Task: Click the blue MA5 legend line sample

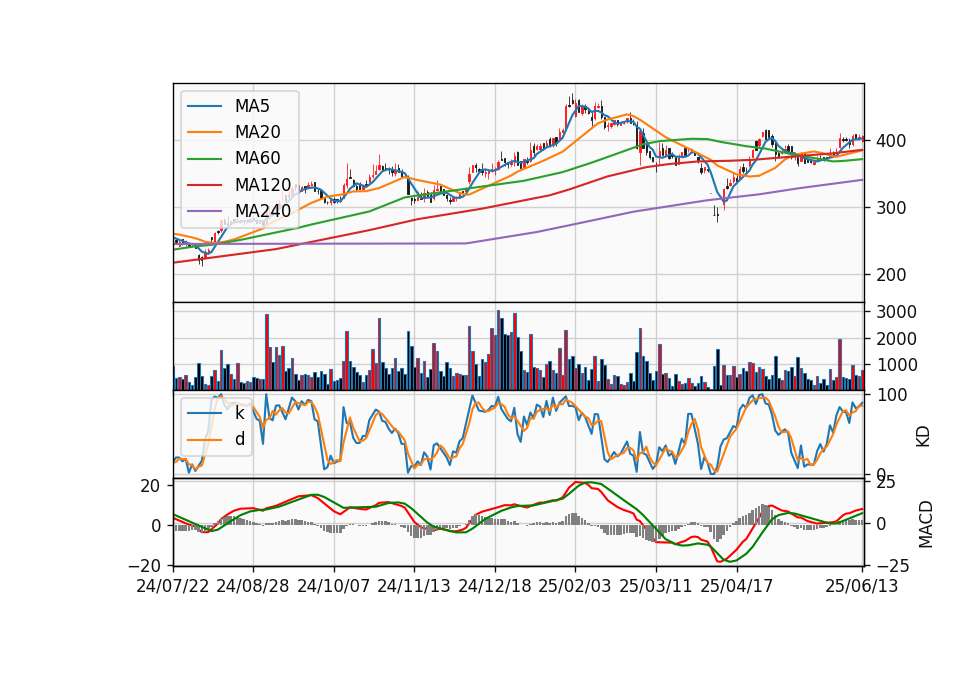Action: (x=204, y=106)
